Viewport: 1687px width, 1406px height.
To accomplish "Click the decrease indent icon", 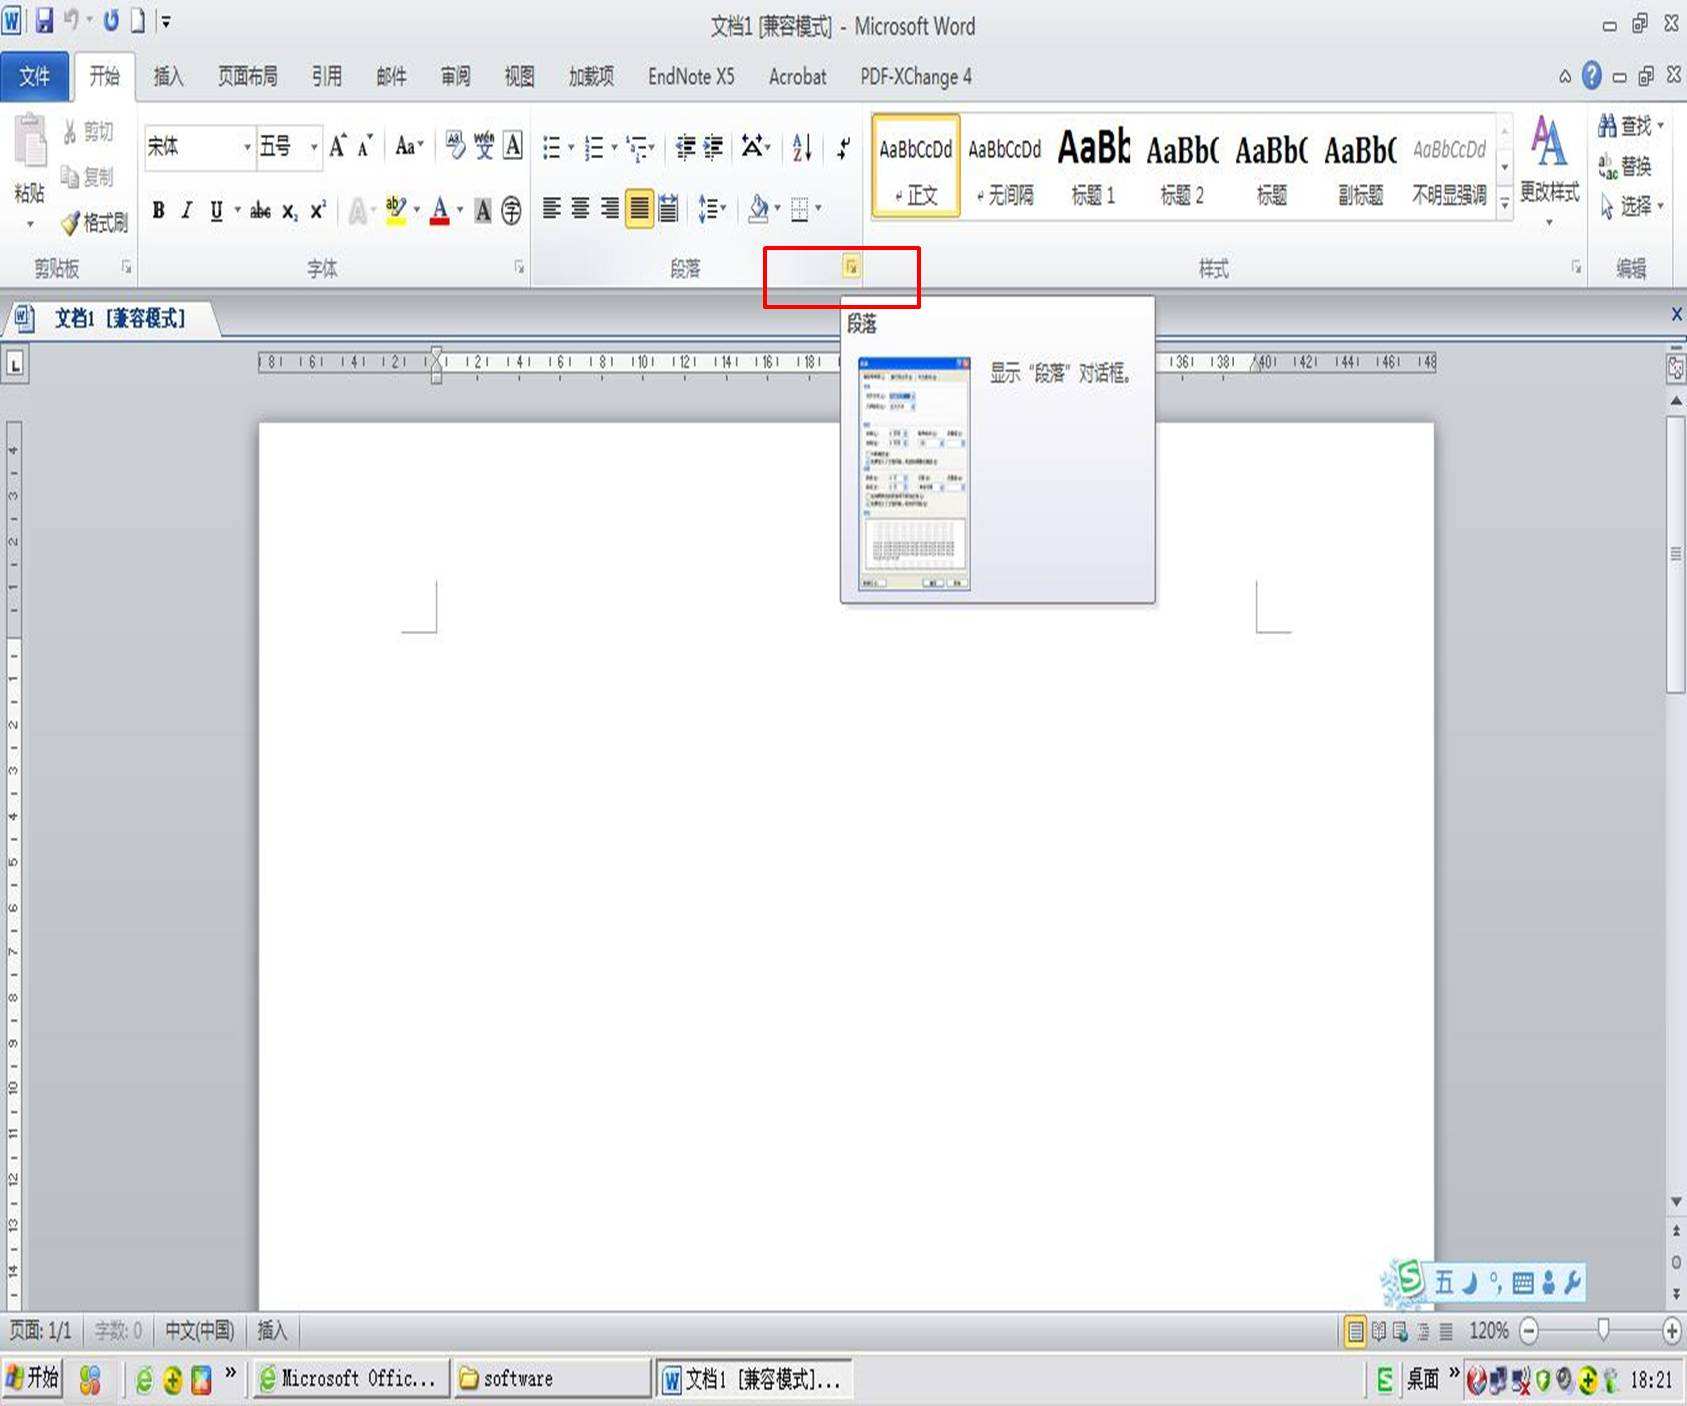I will coord(685,148).
